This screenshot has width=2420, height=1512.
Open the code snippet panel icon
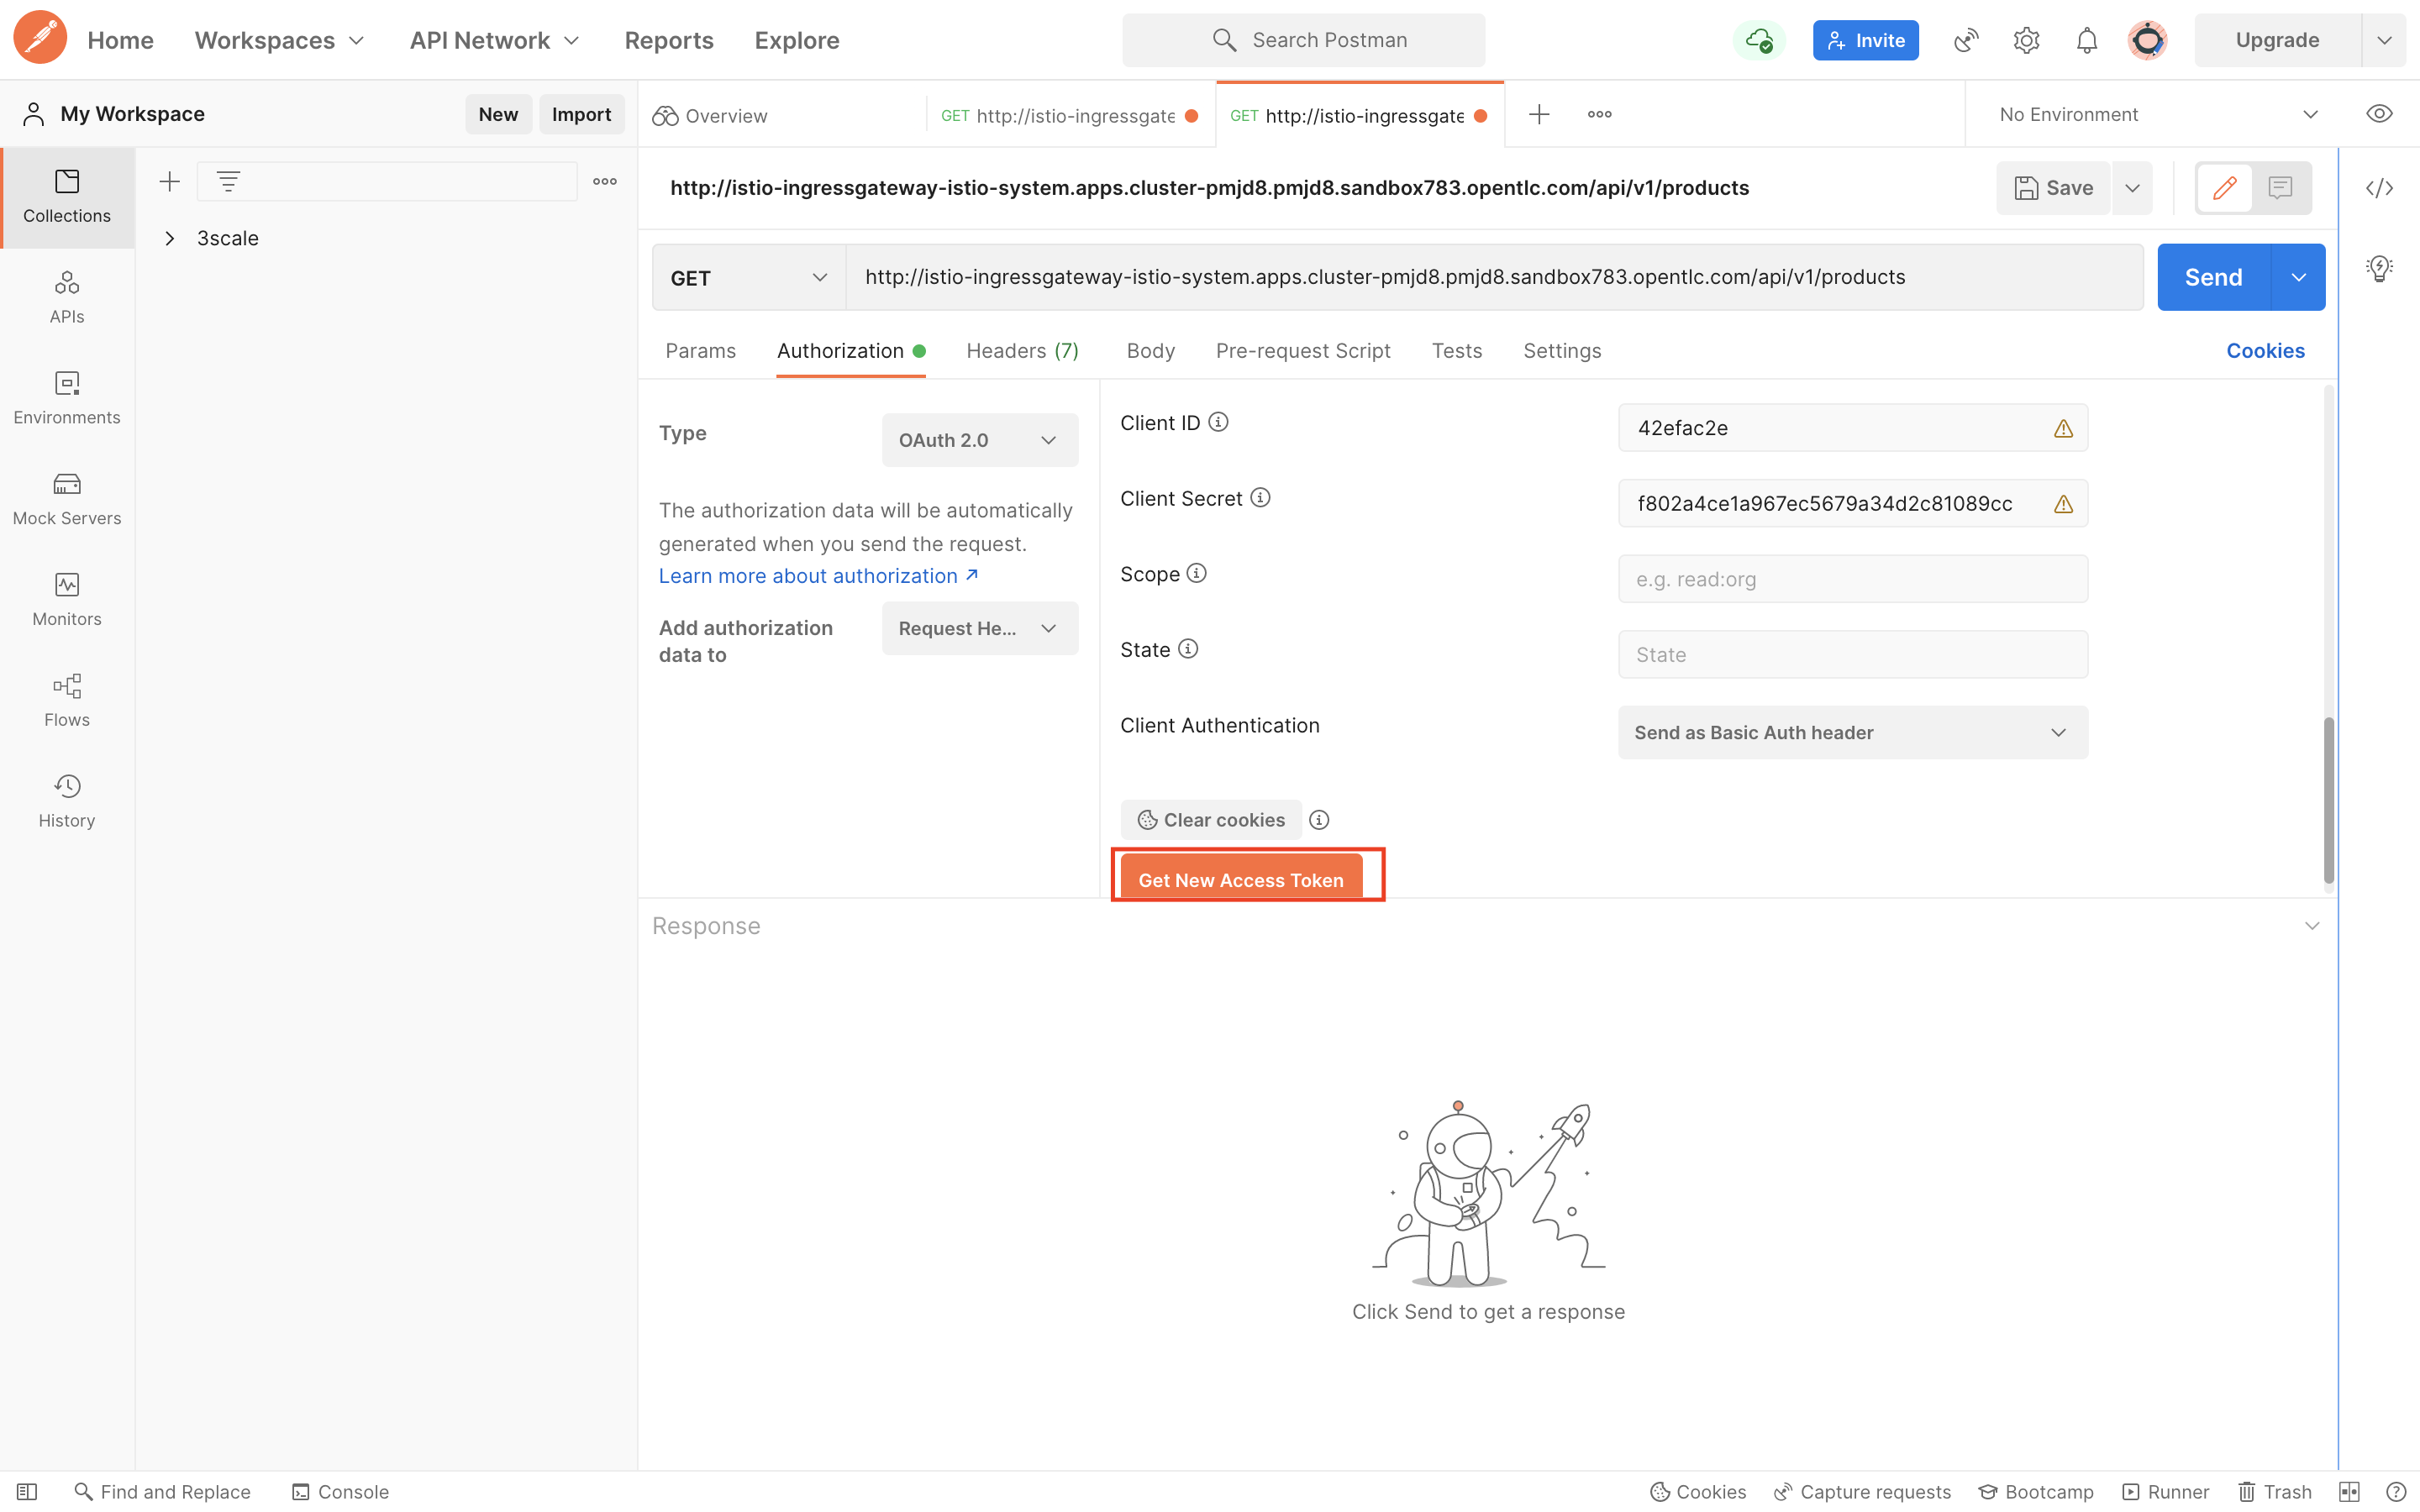point(2379,188)
